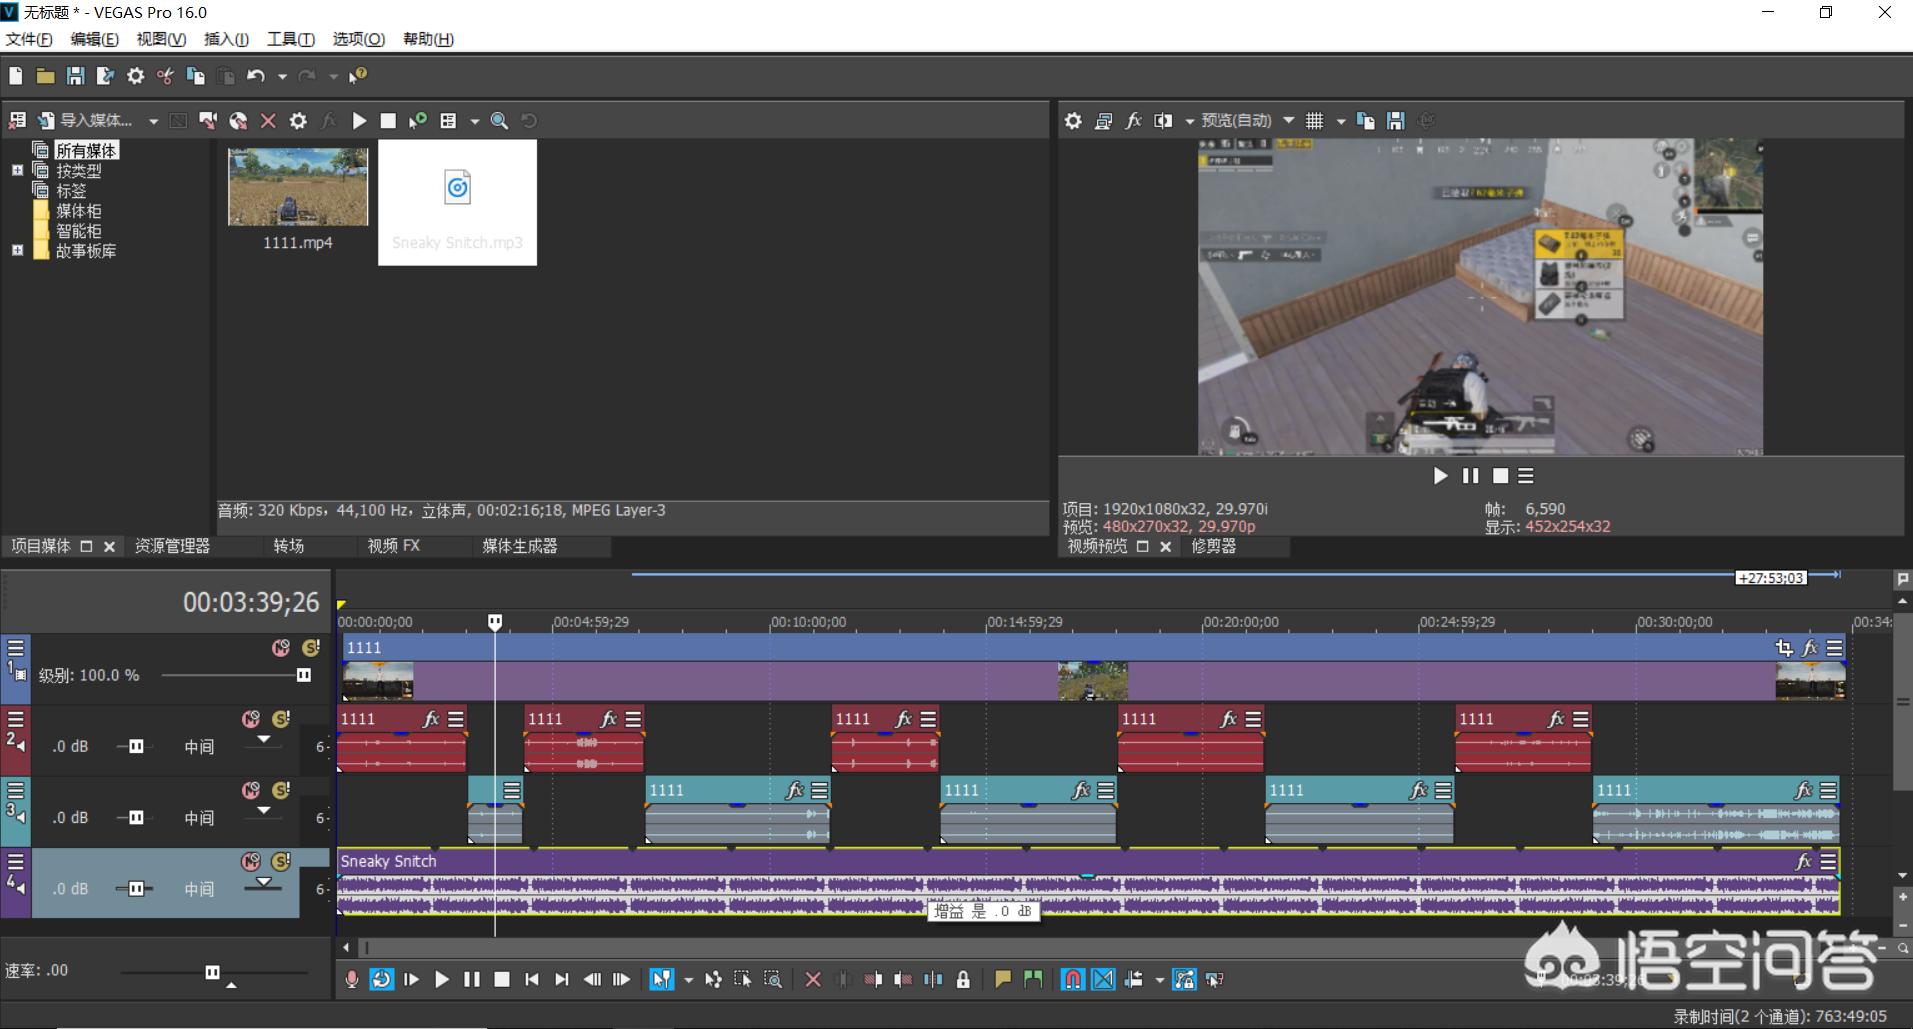Open the 工具(T) menu
The height and width of the screenshot is (1029, 1913).
(290, 39)
